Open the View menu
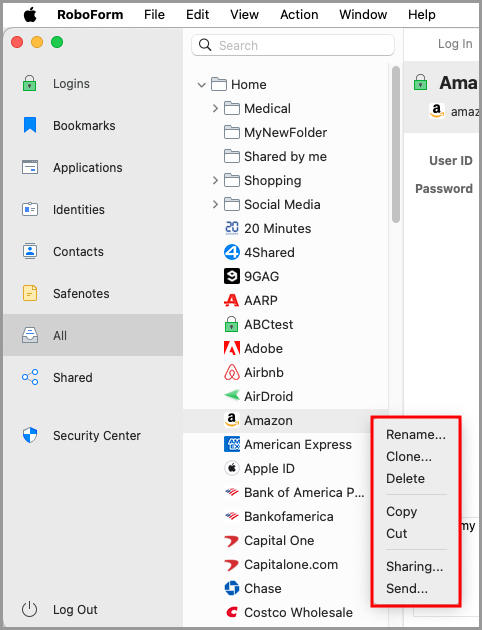The width and height of the screenshot is (482, 630). [x=244, y=14]
